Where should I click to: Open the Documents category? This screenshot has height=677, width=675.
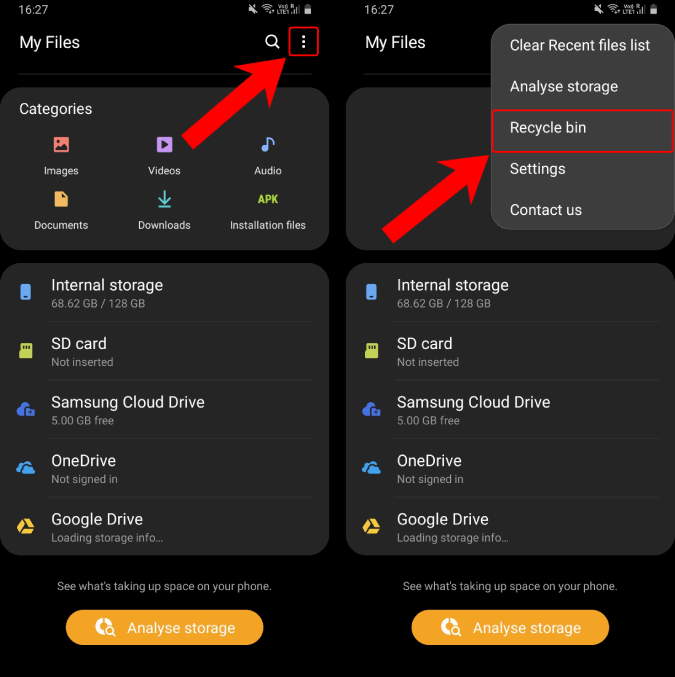(x=61, y=210)
